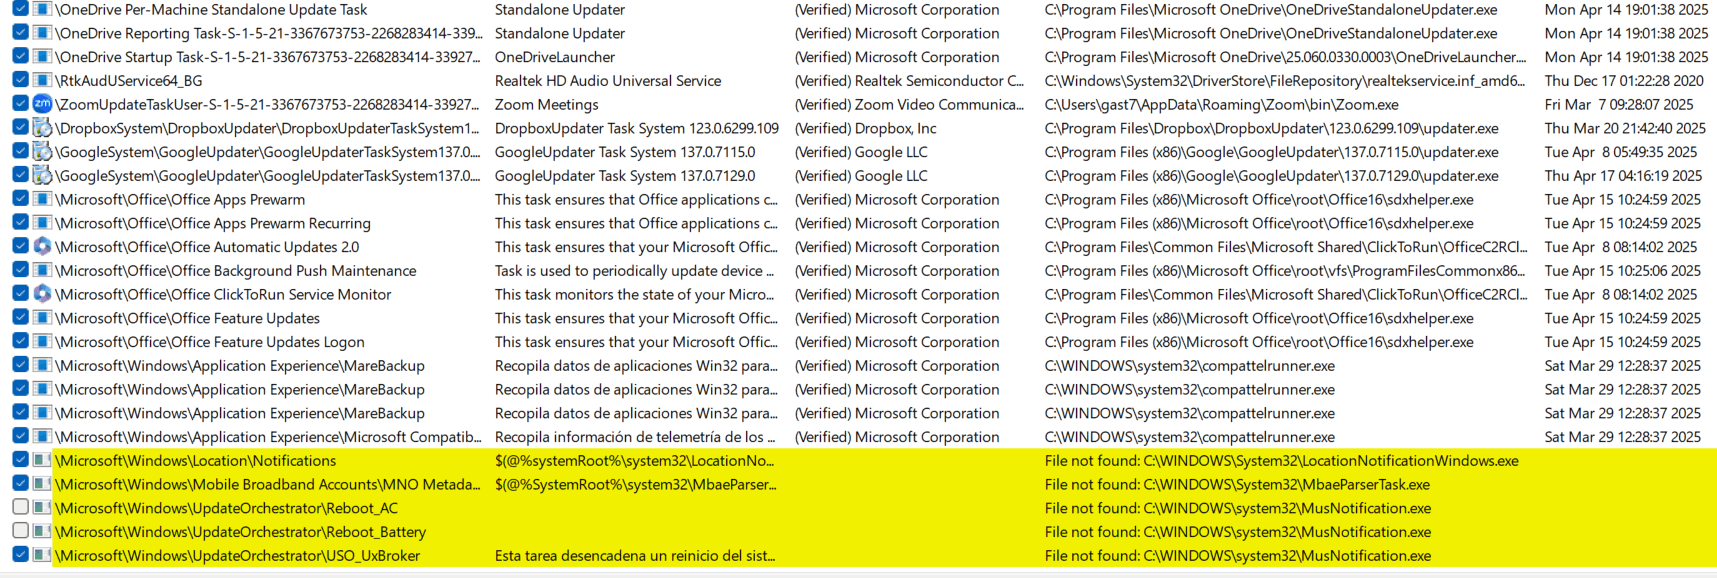Click the Office ClickToRun Service Monitor icon
Screen dimensions: 1717x578
(42, 294)
